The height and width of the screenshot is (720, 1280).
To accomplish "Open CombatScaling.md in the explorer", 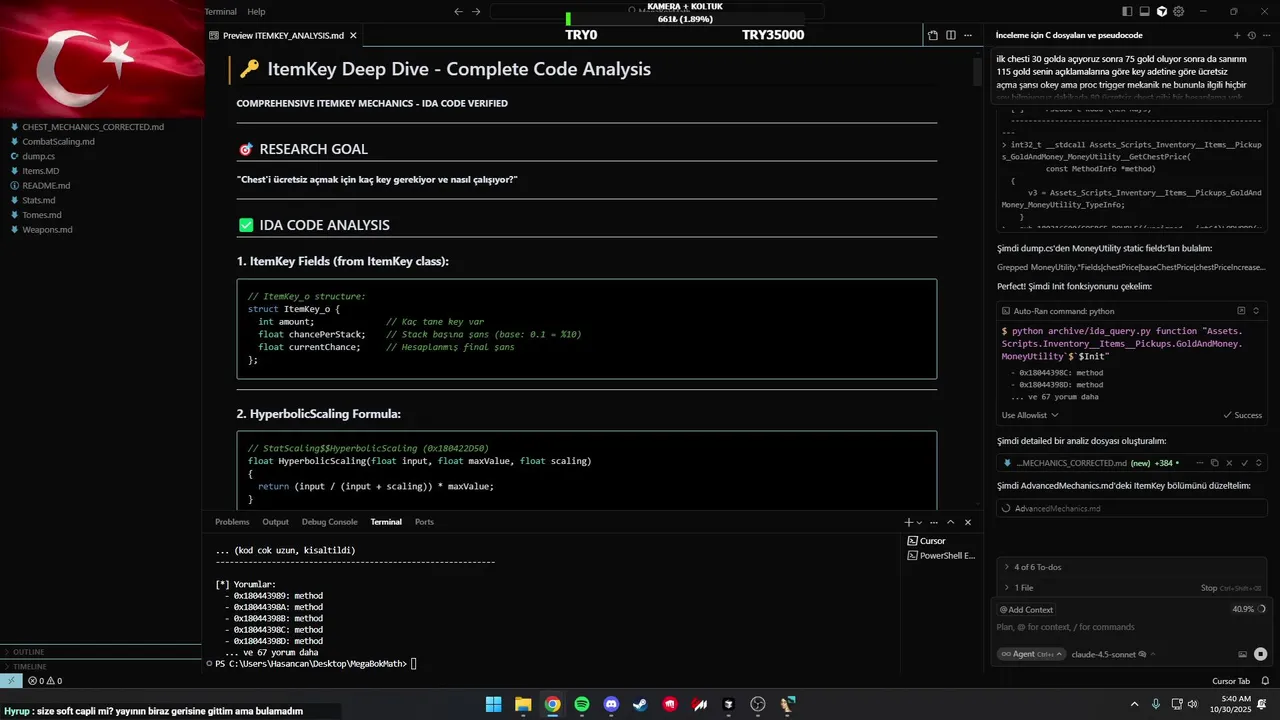I will [x=58, y=142].
